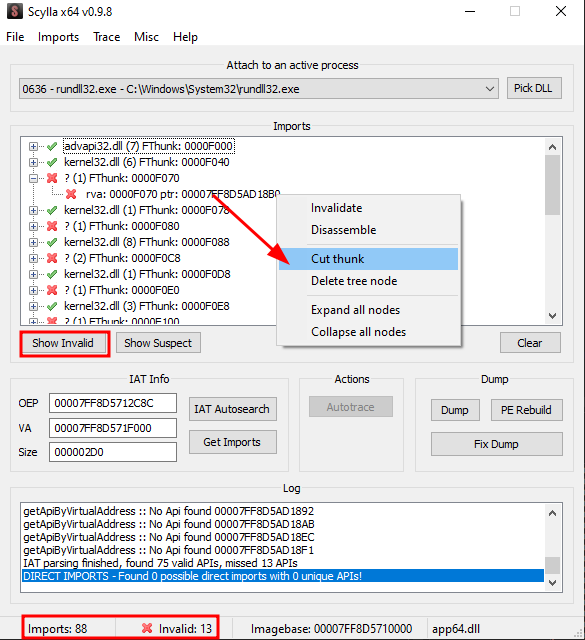Expand kernel32.dll (1) FThunk 0000F078 node
The height and width of the screenshot is (640, 585).
click(33, 210)
